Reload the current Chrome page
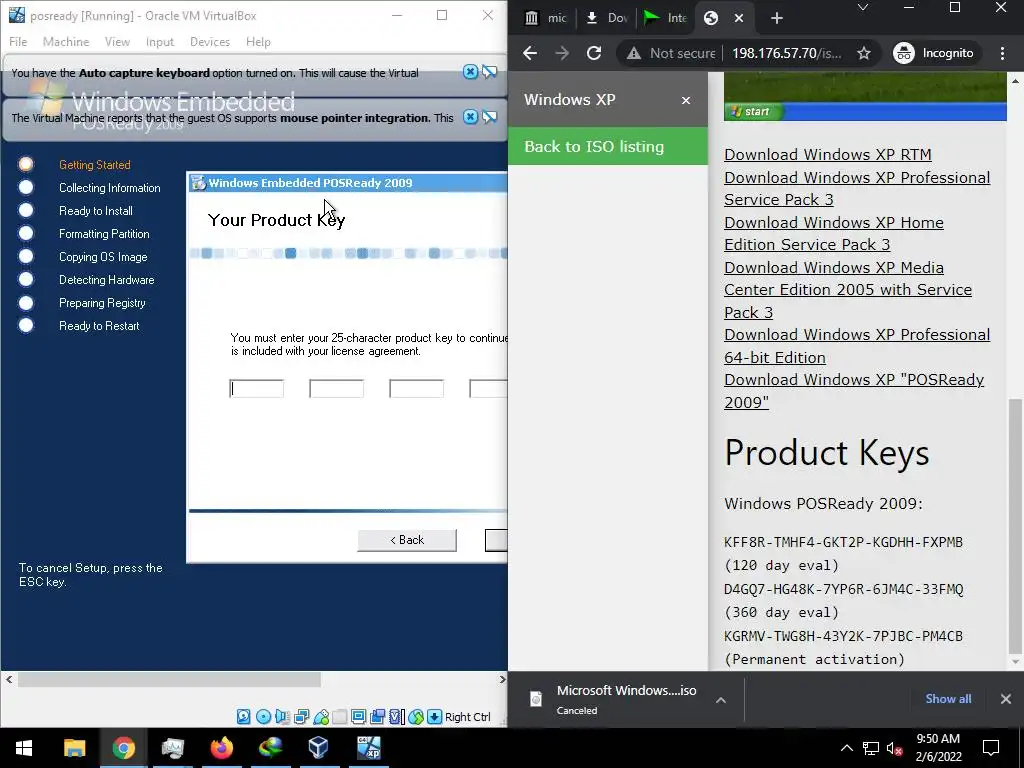Viewport: 1024px width, 768px height. click(594, 53)
